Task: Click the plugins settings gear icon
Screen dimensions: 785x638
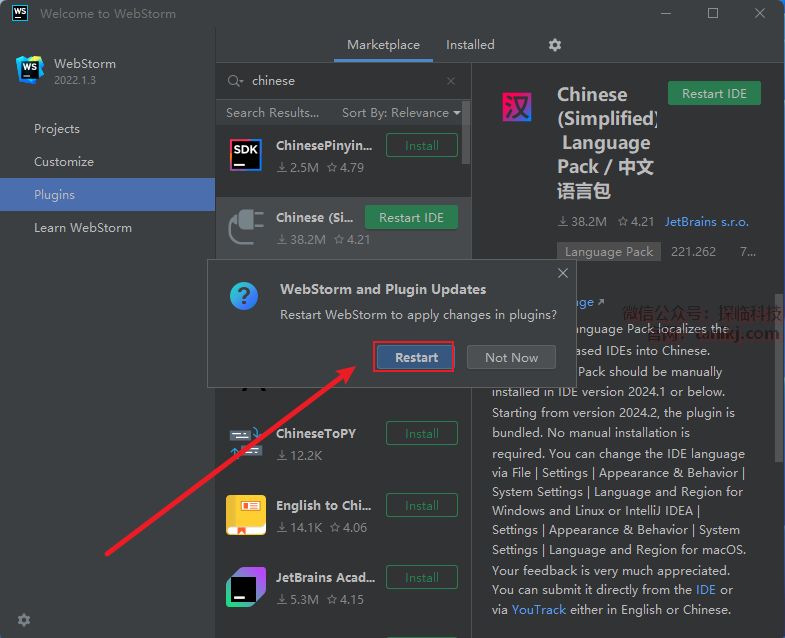Action: (555, 45)
